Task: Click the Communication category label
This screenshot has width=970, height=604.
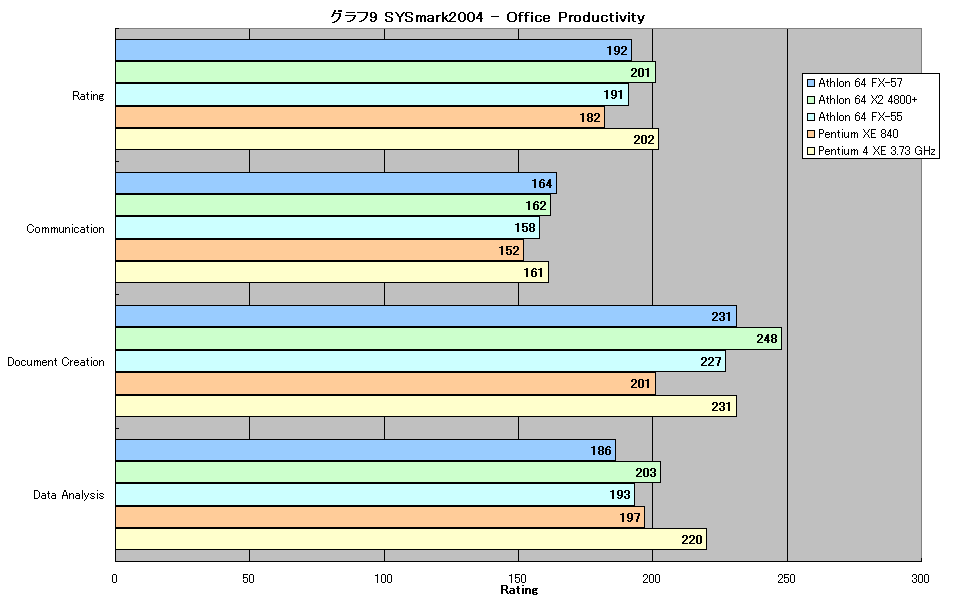Action: click(x=65, y=229)
